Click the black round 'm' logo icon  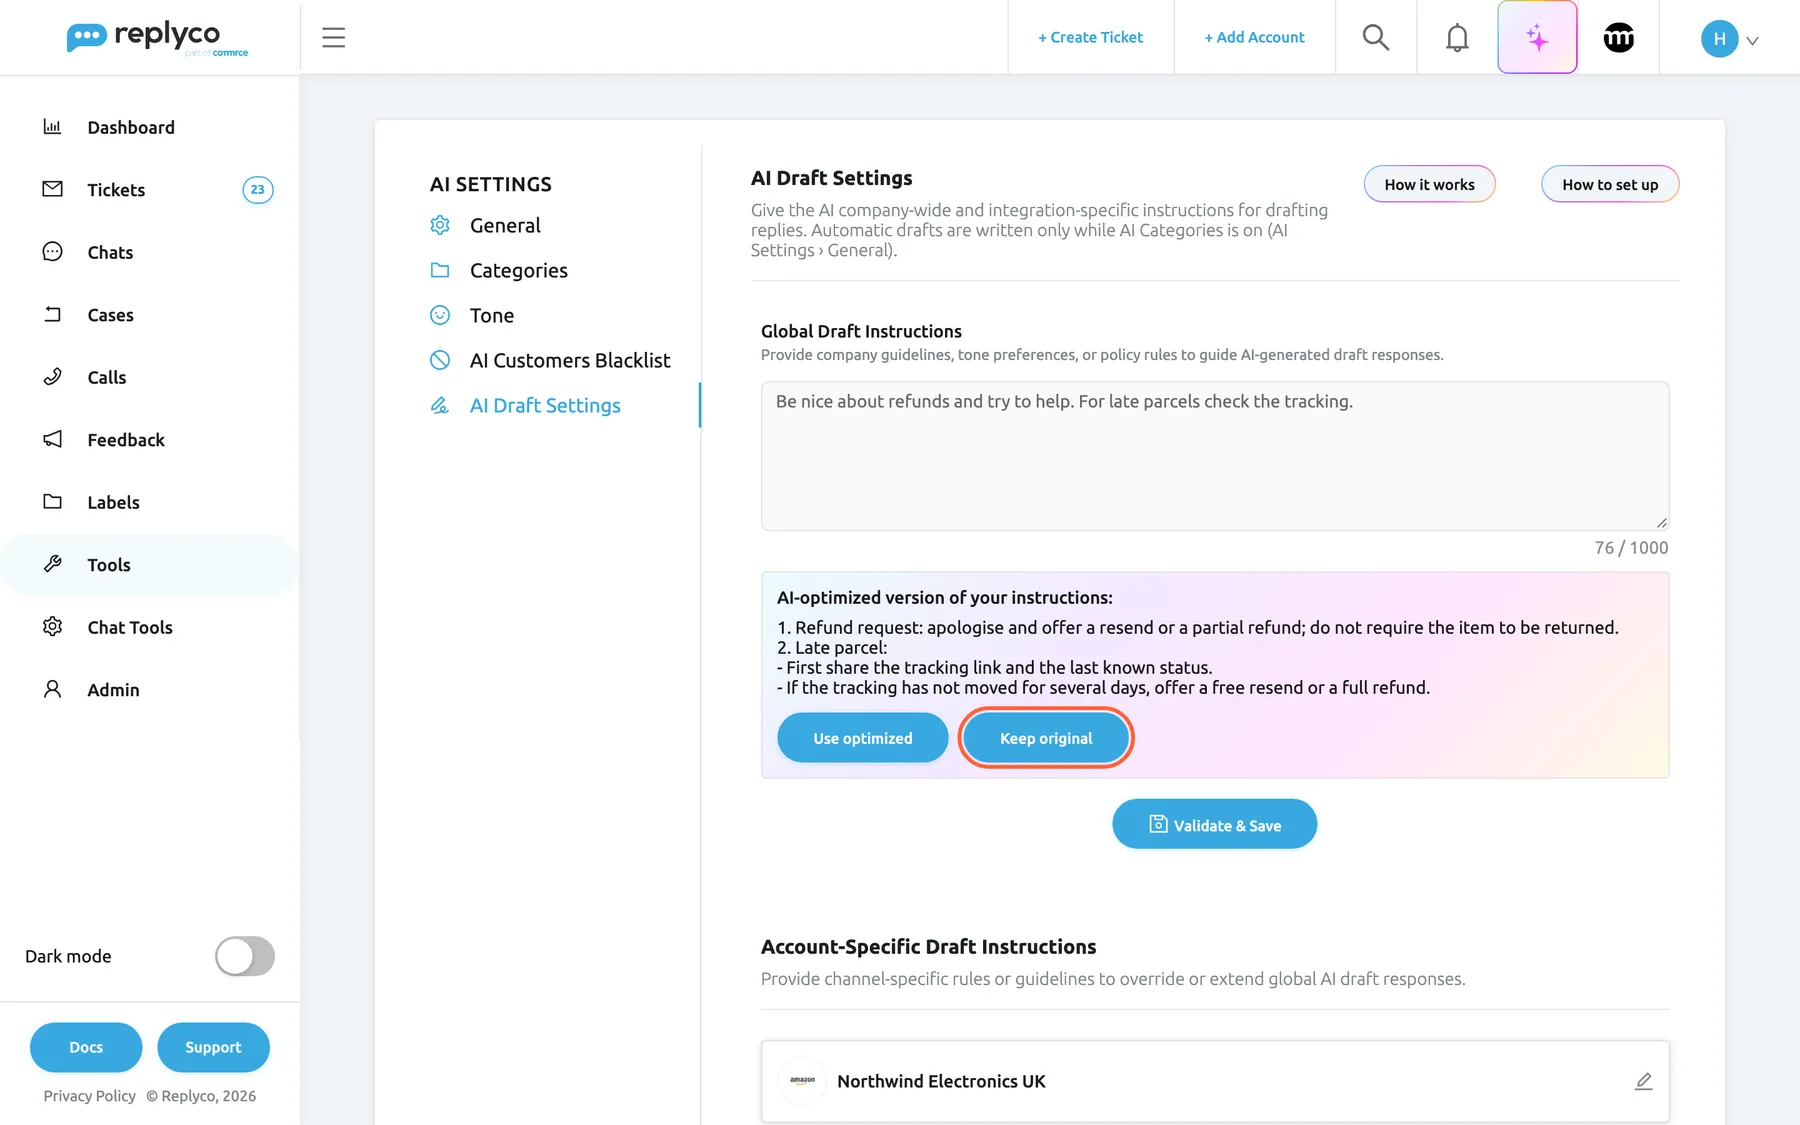1618,38
